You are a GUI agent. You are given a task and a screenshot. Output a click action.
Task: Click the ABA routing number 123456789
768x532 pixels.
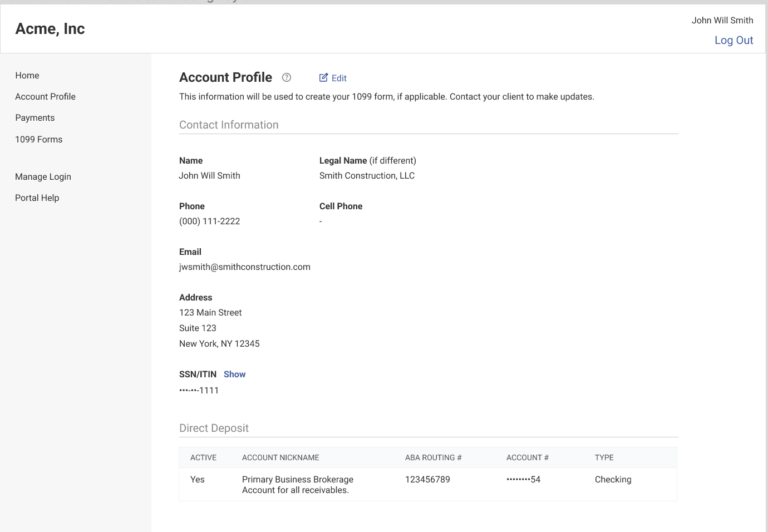pyautogui.click(x=428, y=480)
